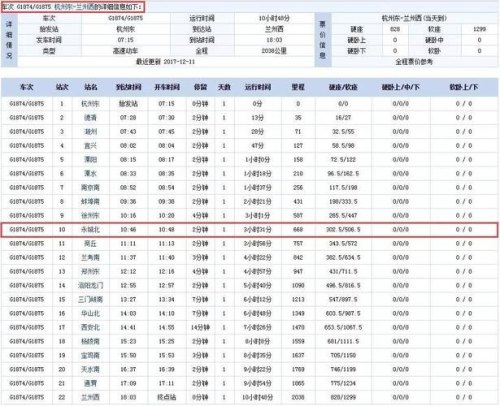Image resolution: width=500 pixels, height=406 pixels.
Task: Open the 德清 station link
Action: (90, 118)
